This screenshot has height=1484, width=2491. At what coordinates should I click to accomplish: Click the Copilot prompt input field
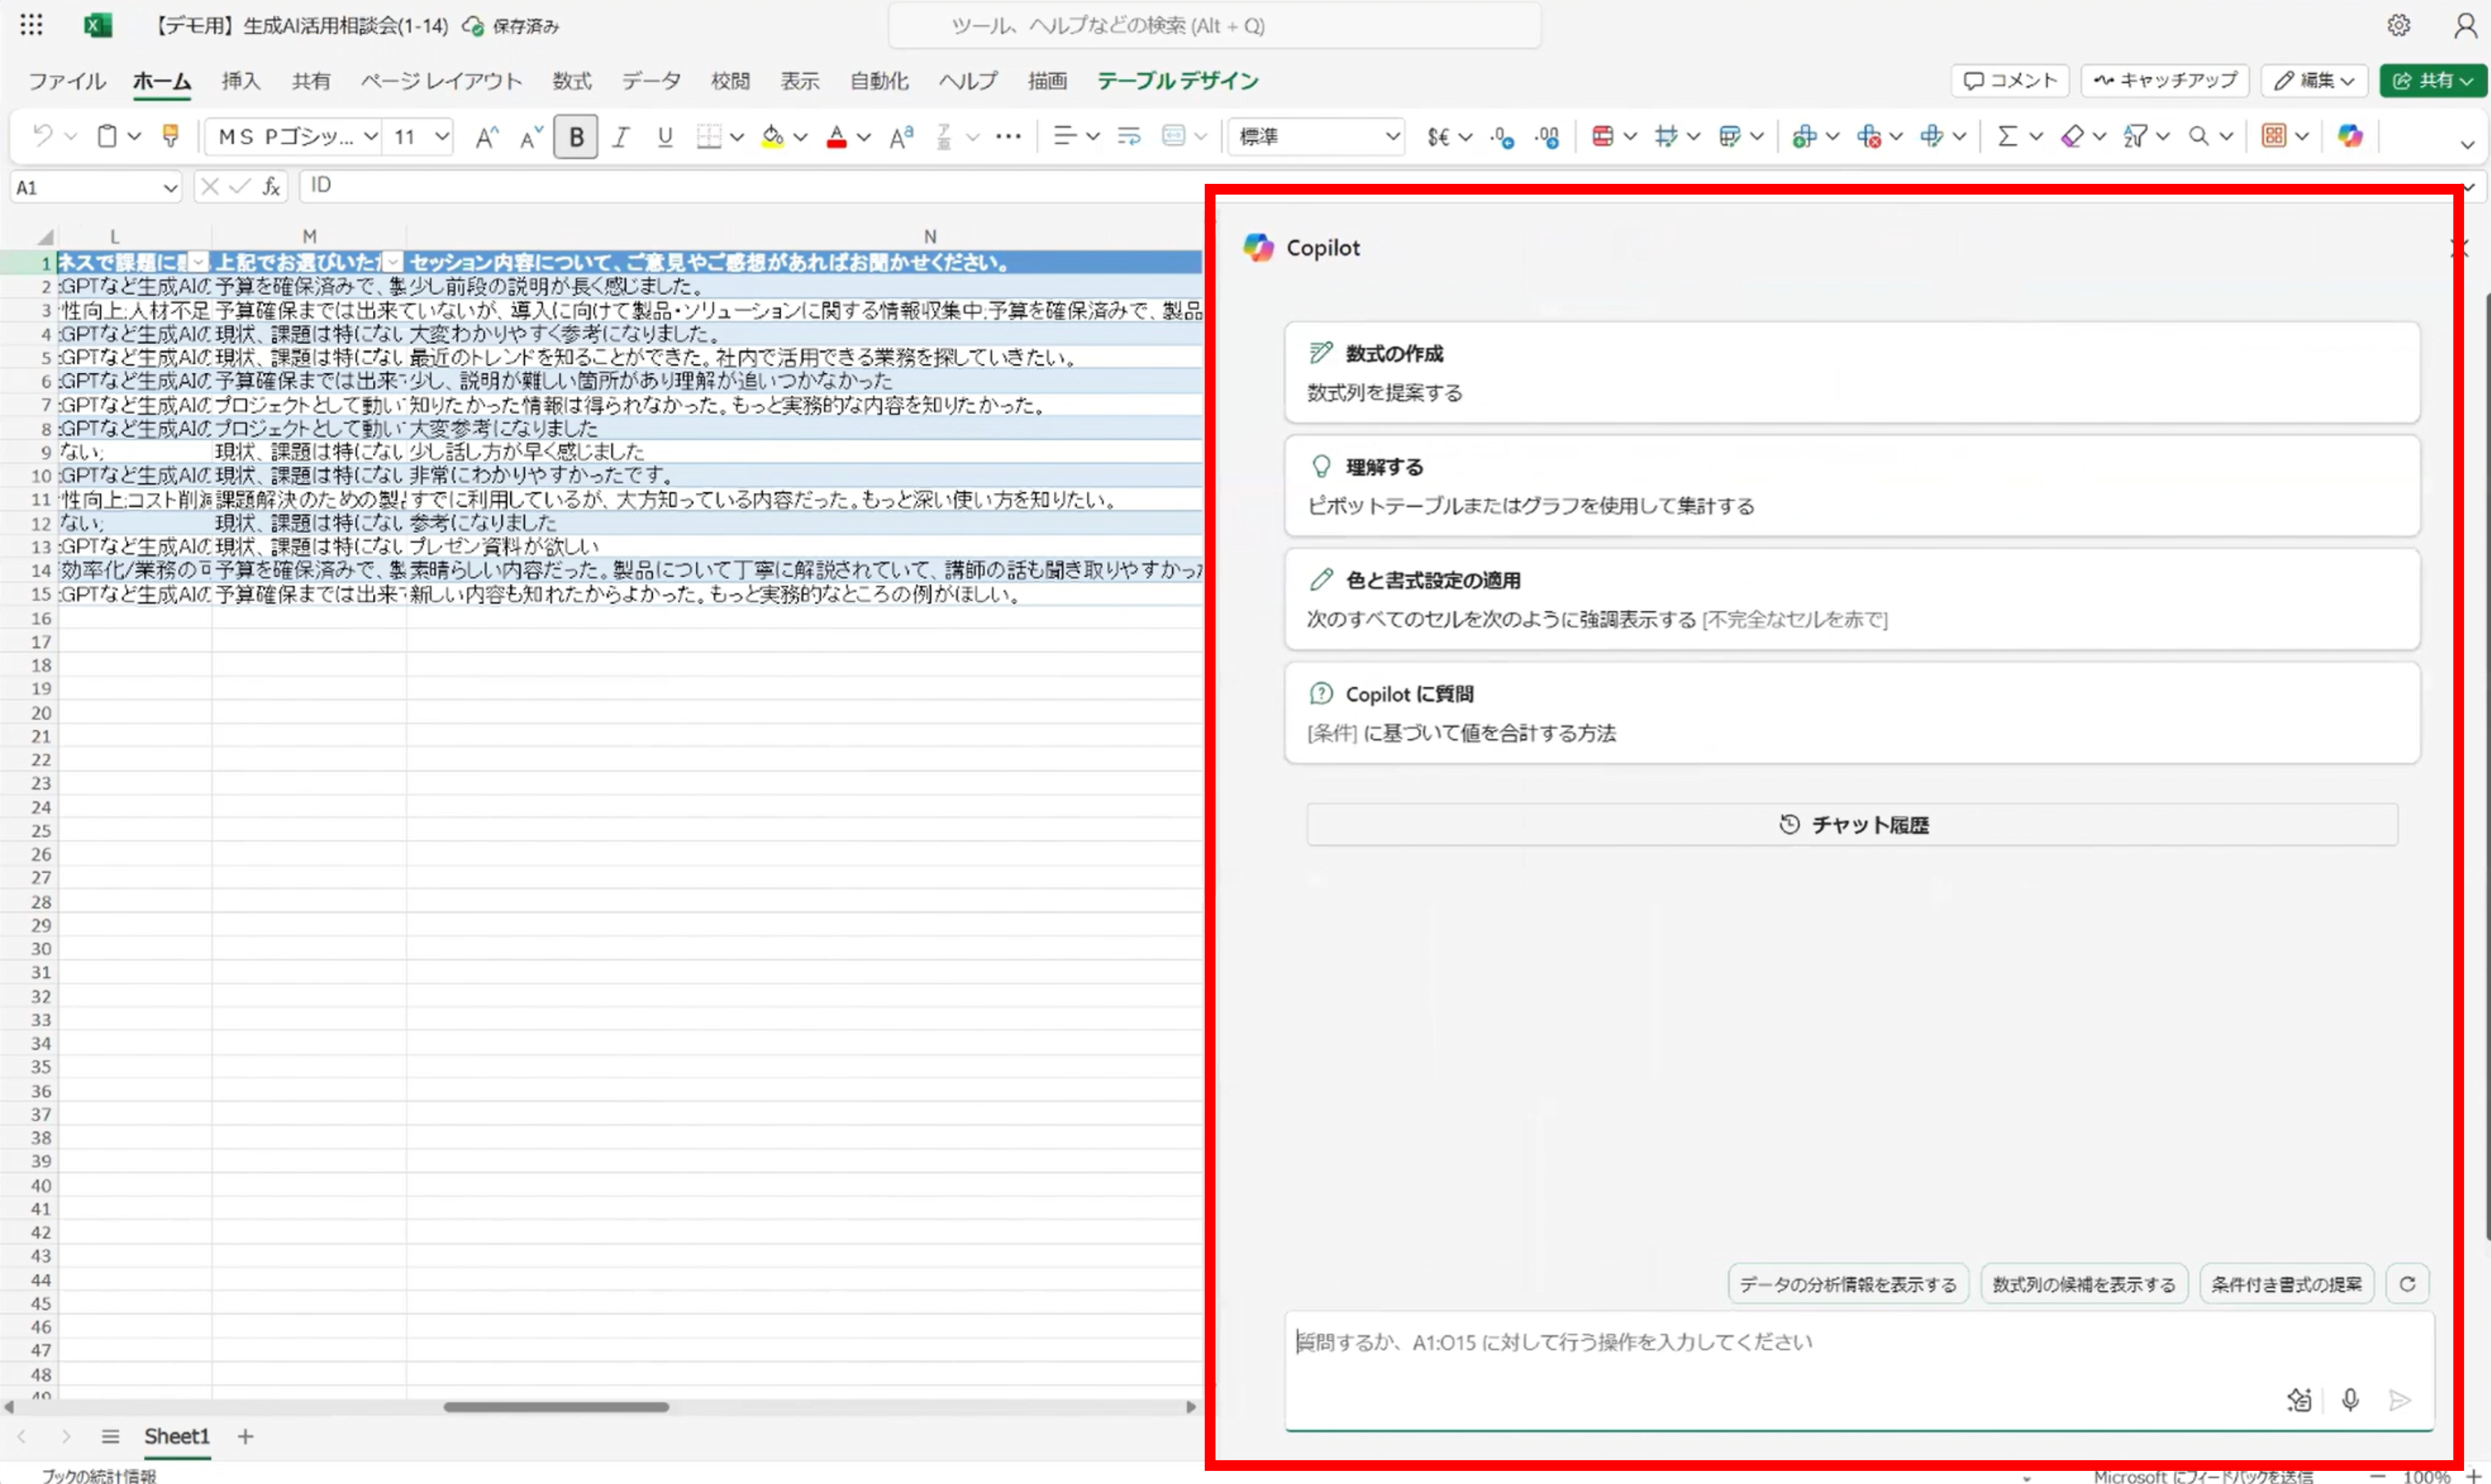(1858, 1370)
